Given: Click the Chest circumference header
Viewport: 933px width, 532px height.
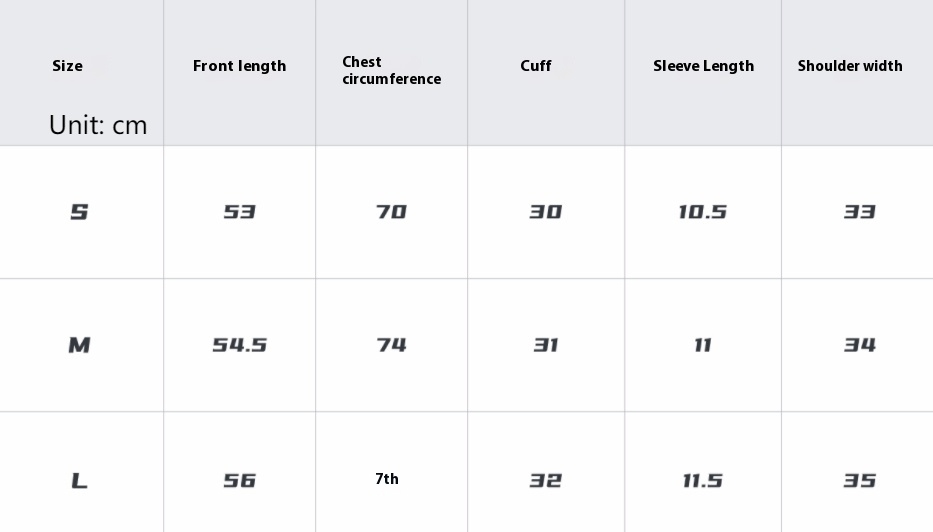Looking at the screenshot, I should (392, 70).
